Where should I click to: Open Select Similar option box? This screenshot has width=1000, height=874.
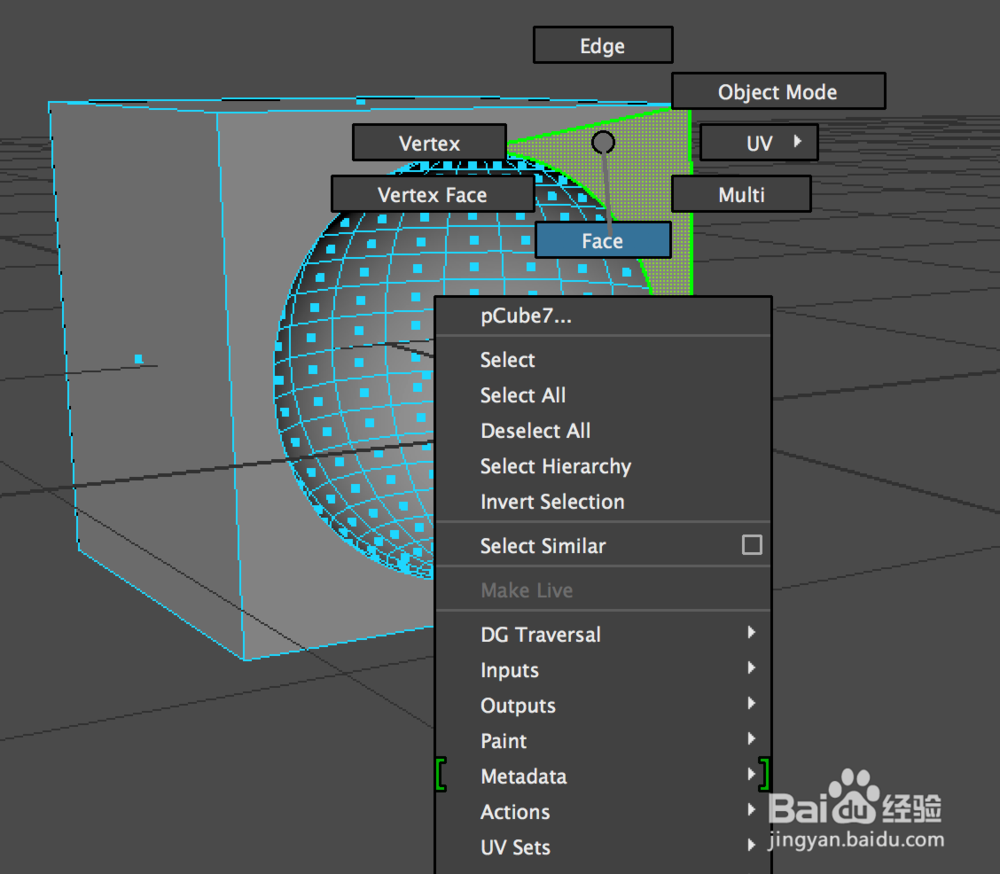coord(752,545)
